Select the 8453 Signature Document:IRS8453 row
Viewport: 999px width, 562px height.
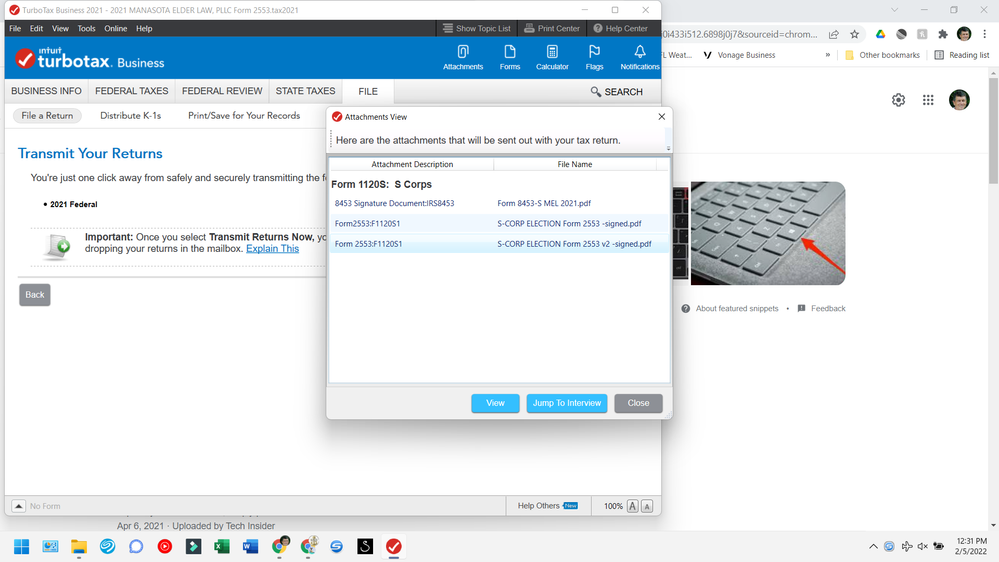pos(499,203)
